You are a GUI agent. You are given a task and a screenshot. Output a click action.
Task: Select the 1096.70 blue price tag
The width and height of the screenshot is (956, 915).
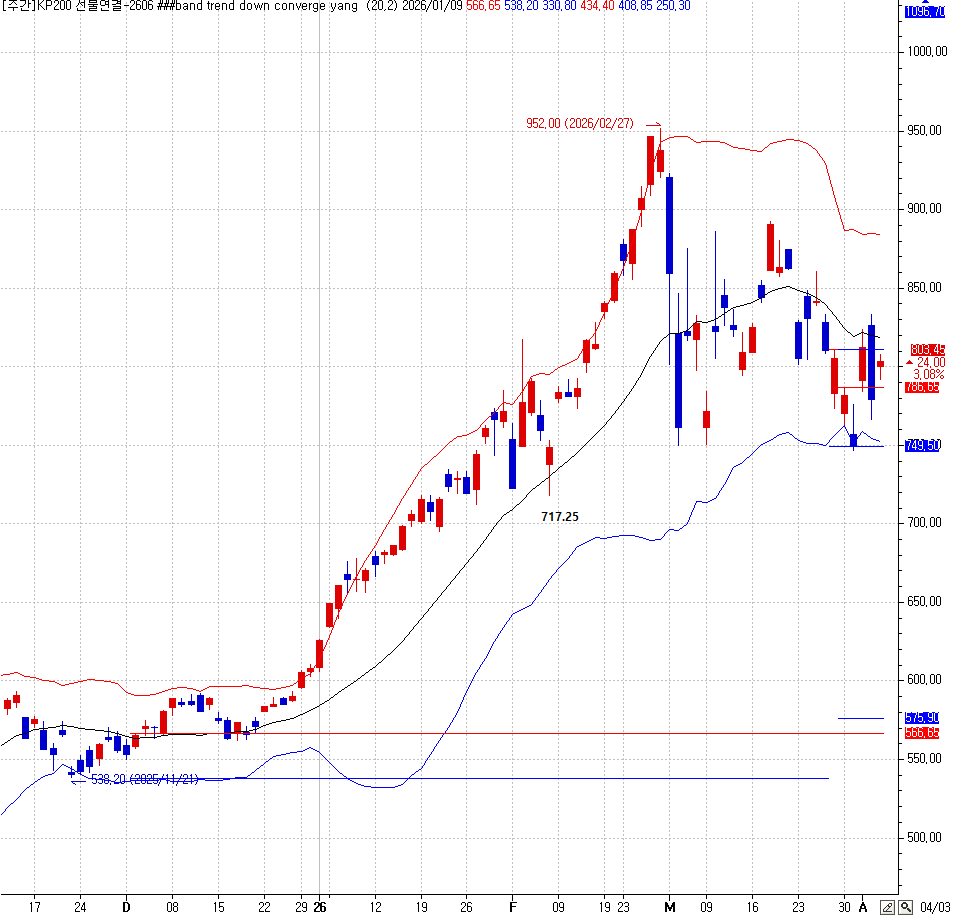924,12
